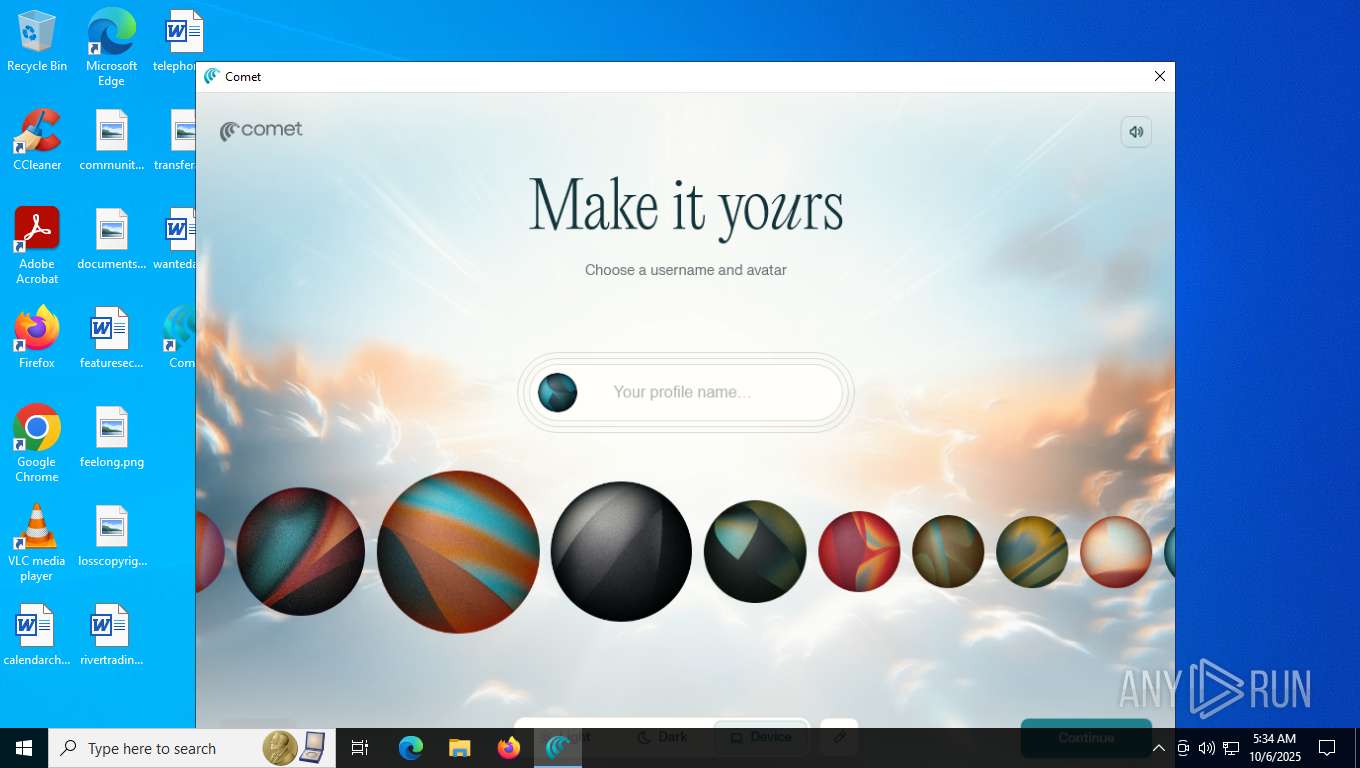1360x768 pixels.
Task: Select the rivertradin... Word document on desktop
Action: (112, 635)
